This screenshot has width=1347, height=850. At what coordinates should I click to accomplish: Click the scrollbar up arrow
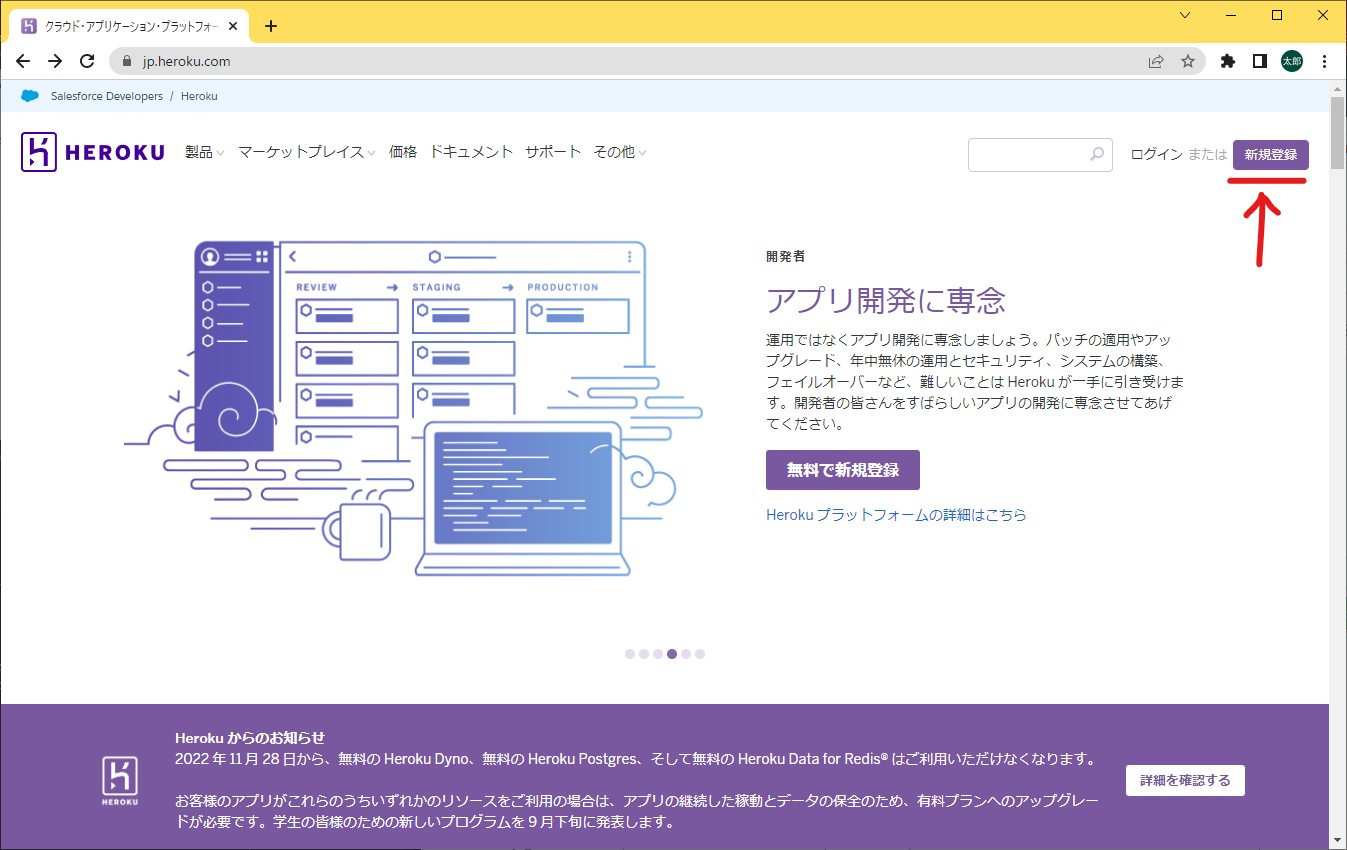(1338, 90)
